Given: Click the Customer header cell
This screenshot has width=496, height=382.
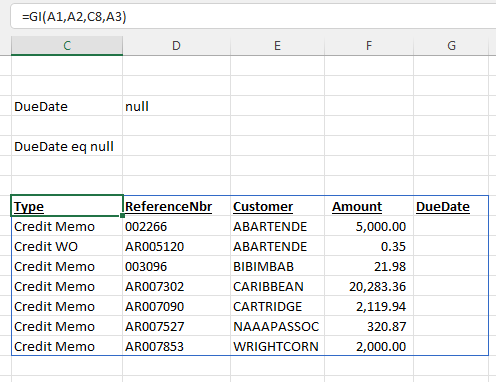Looking at the screenshot, I should (277, 206).
